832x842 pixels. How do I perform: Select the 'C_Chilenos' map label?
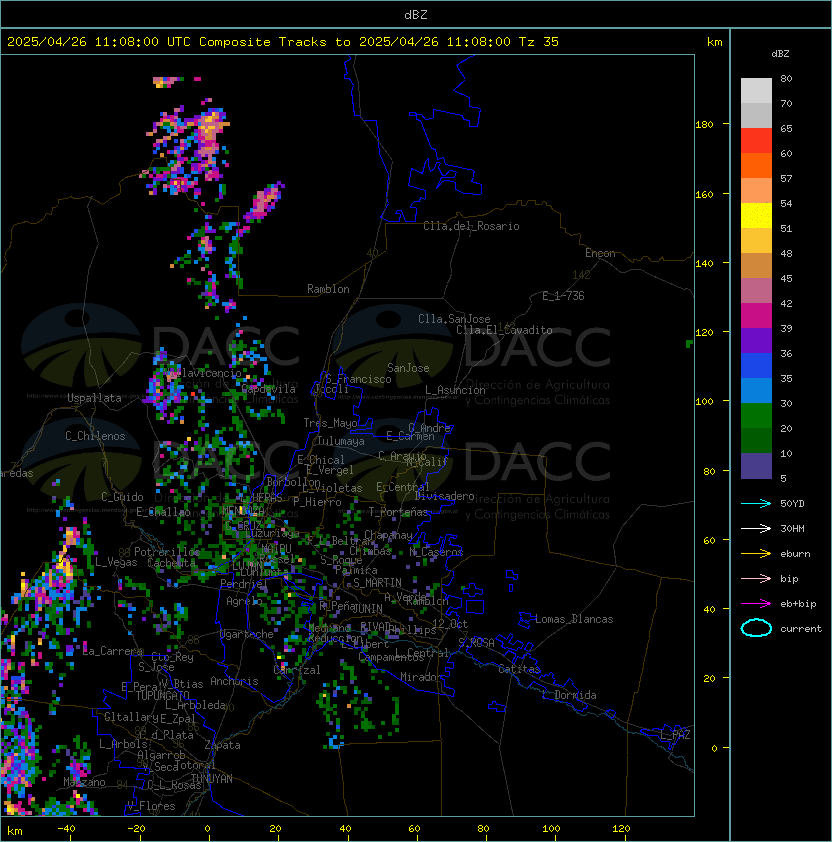[95, 436]
